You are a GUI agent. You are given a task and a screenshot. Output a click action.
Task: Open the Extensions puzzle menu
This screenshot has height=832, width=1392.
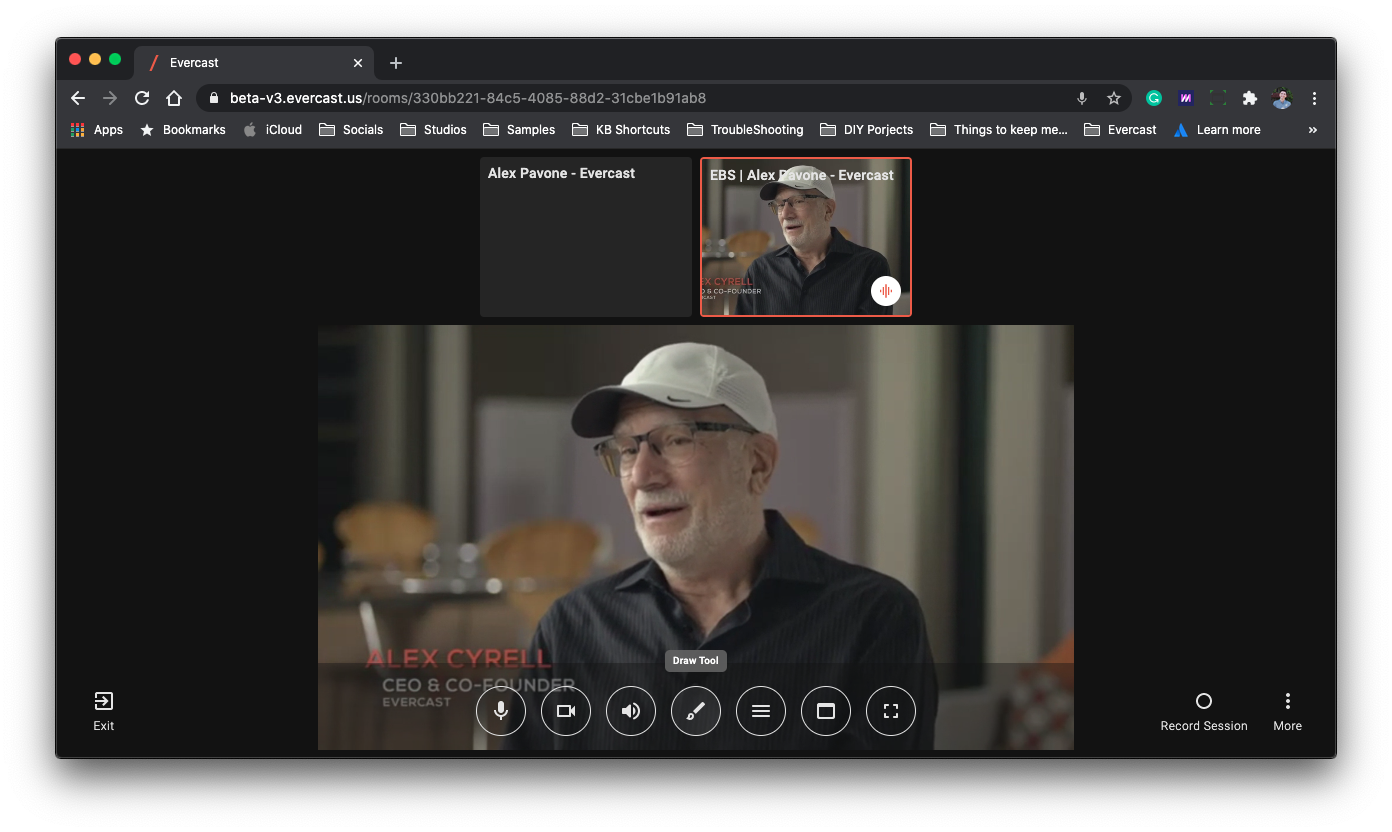(x=1250, y=98)
